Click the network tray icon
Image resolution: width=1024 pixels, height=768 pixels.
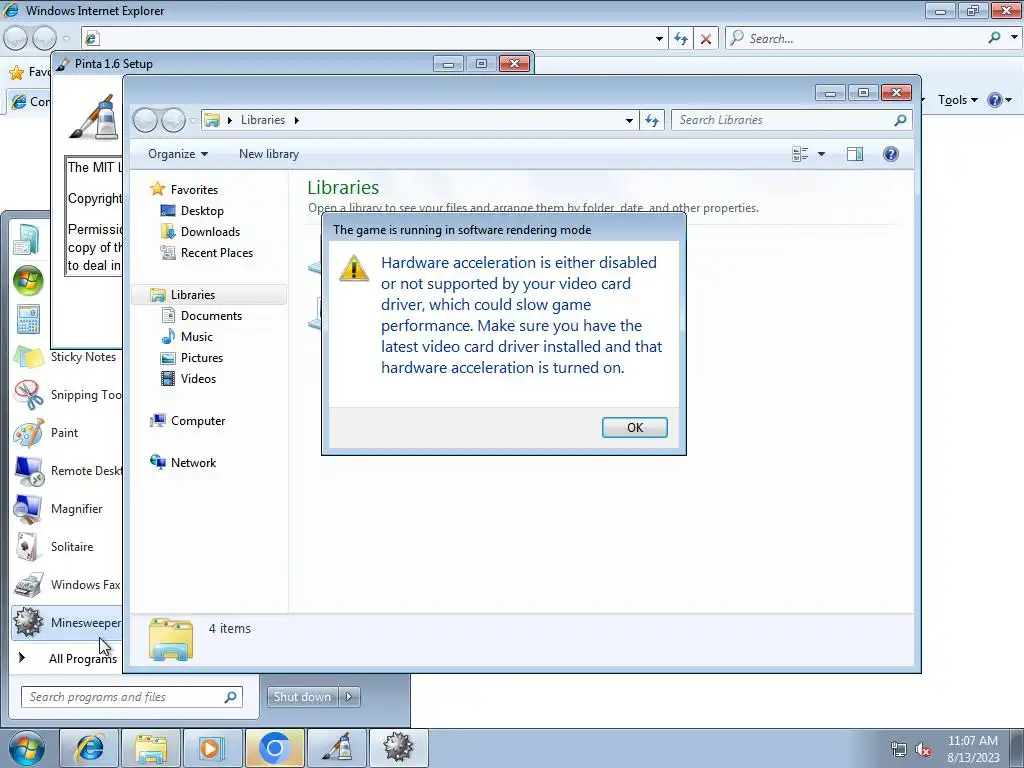[x=899, y=750]
